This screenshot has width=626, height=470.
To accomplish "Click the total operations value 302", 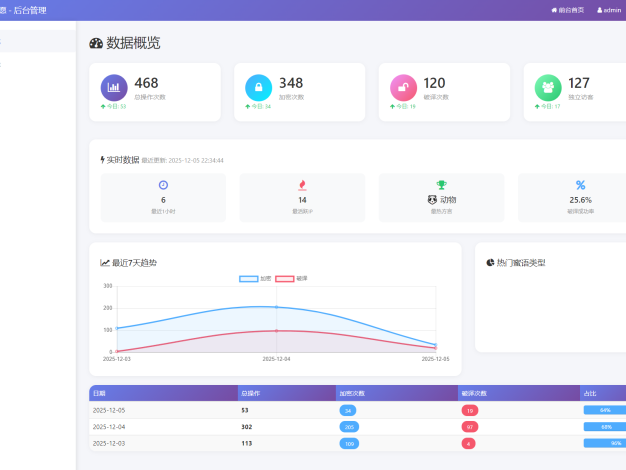I will click(247, 427).
